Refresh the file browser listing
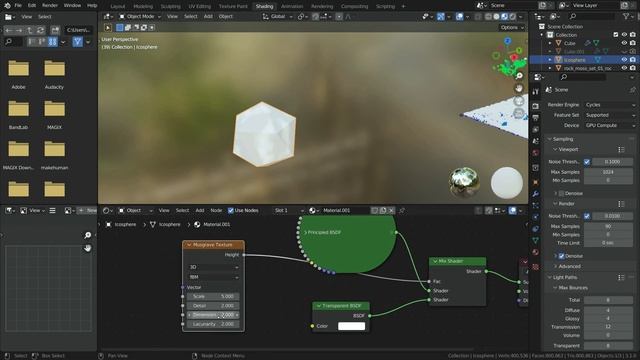This screenshot has height=360, width=640. tap(40, 30)
